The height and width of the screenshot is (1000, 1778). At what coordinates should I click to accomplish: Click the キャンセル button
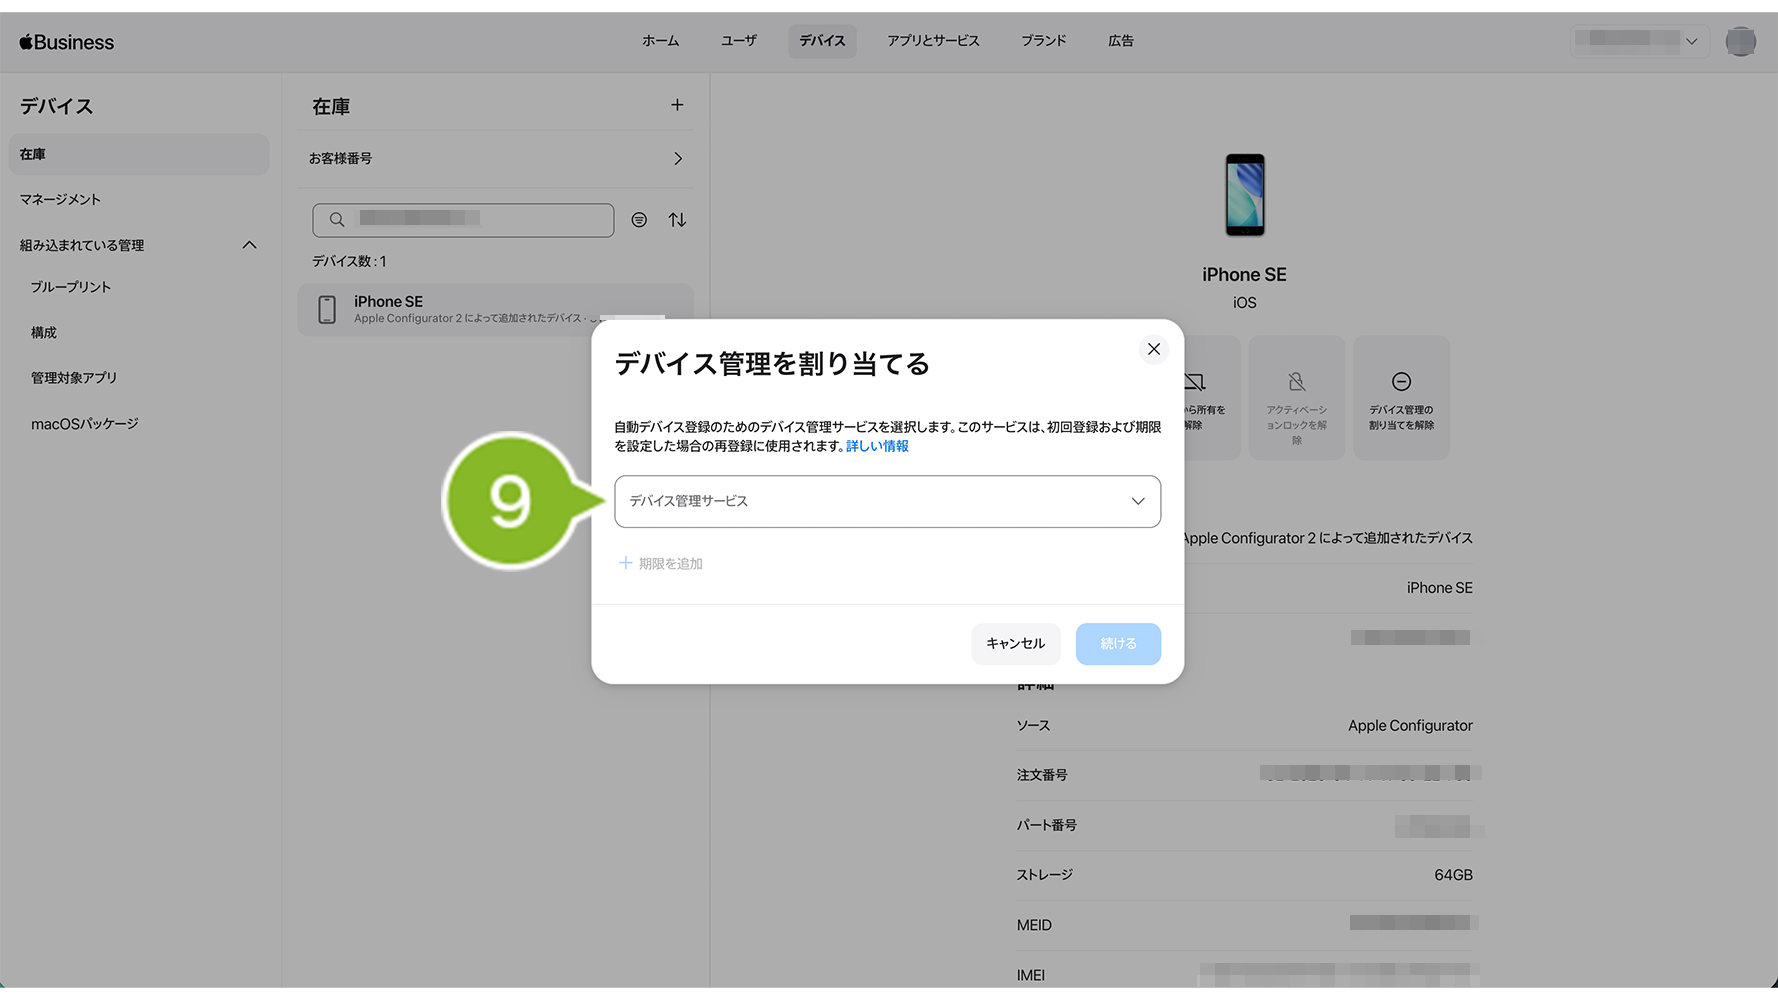tap(1015, 644)
